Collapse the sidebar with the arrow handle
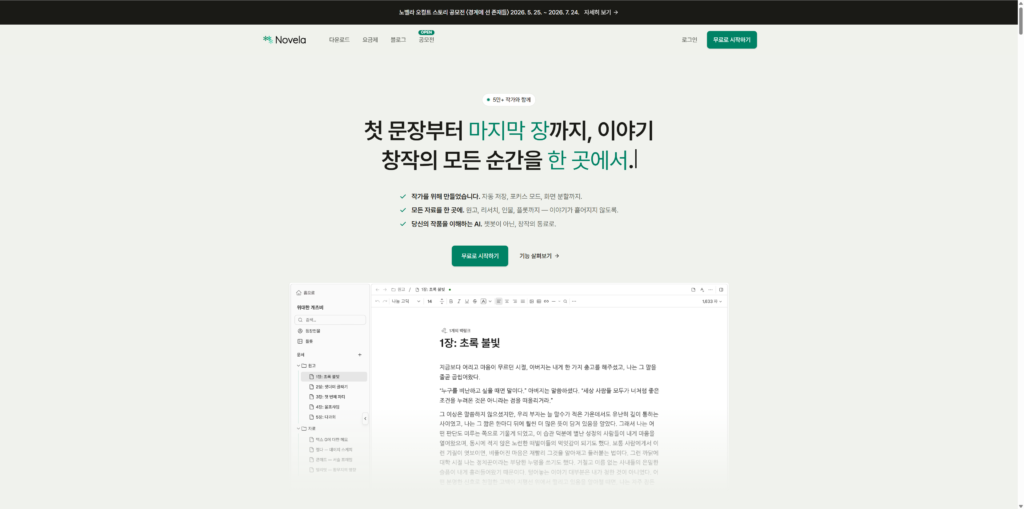 [365, 419]
